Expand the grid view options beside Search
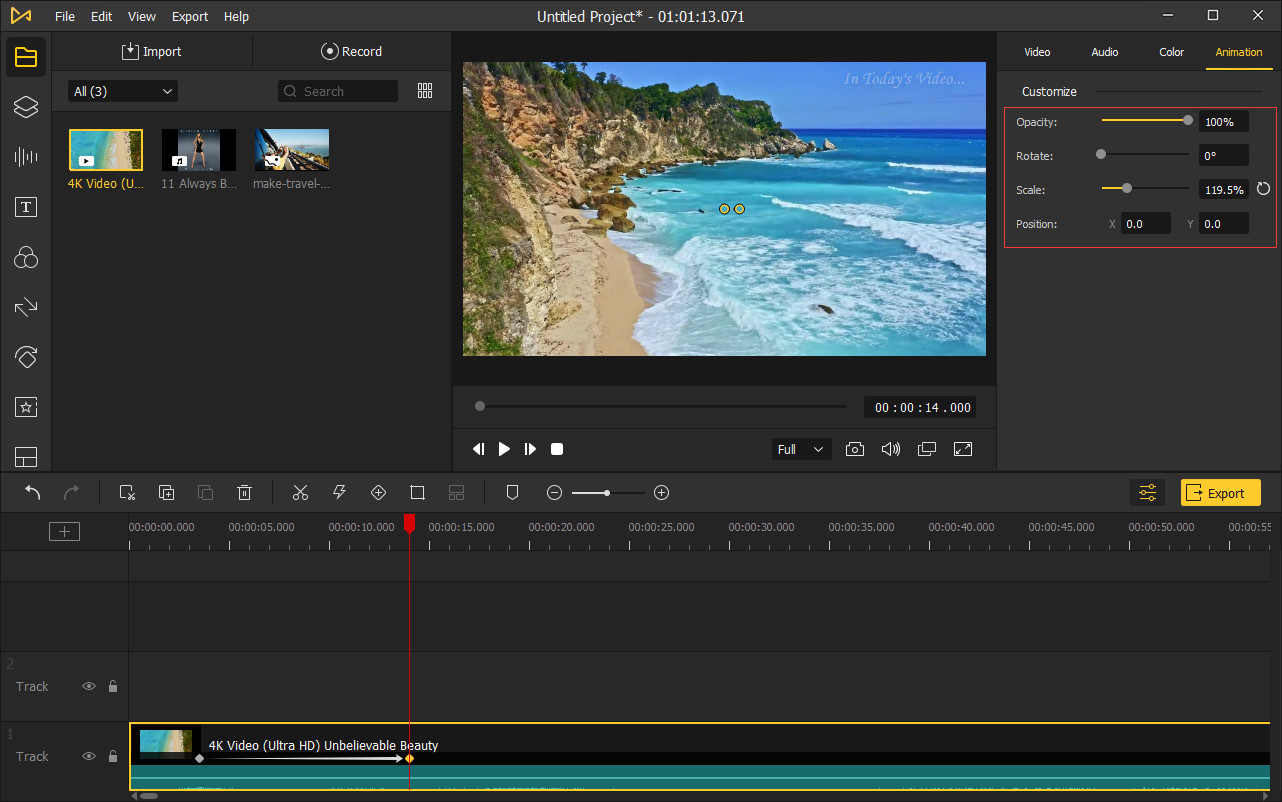Viewport: 1282px width, 802px height. 425,90
